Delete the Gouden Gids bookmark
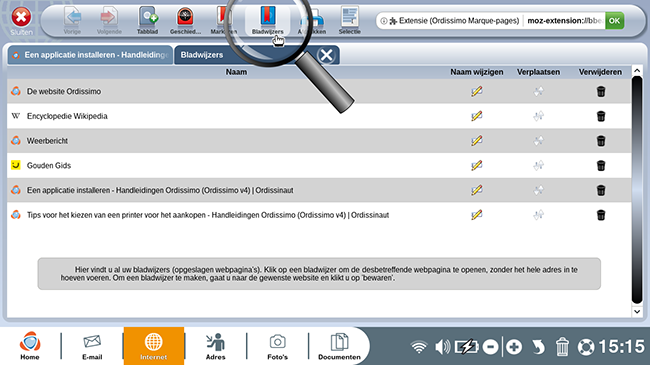This screenshot has width=650, height=365. 601,165
